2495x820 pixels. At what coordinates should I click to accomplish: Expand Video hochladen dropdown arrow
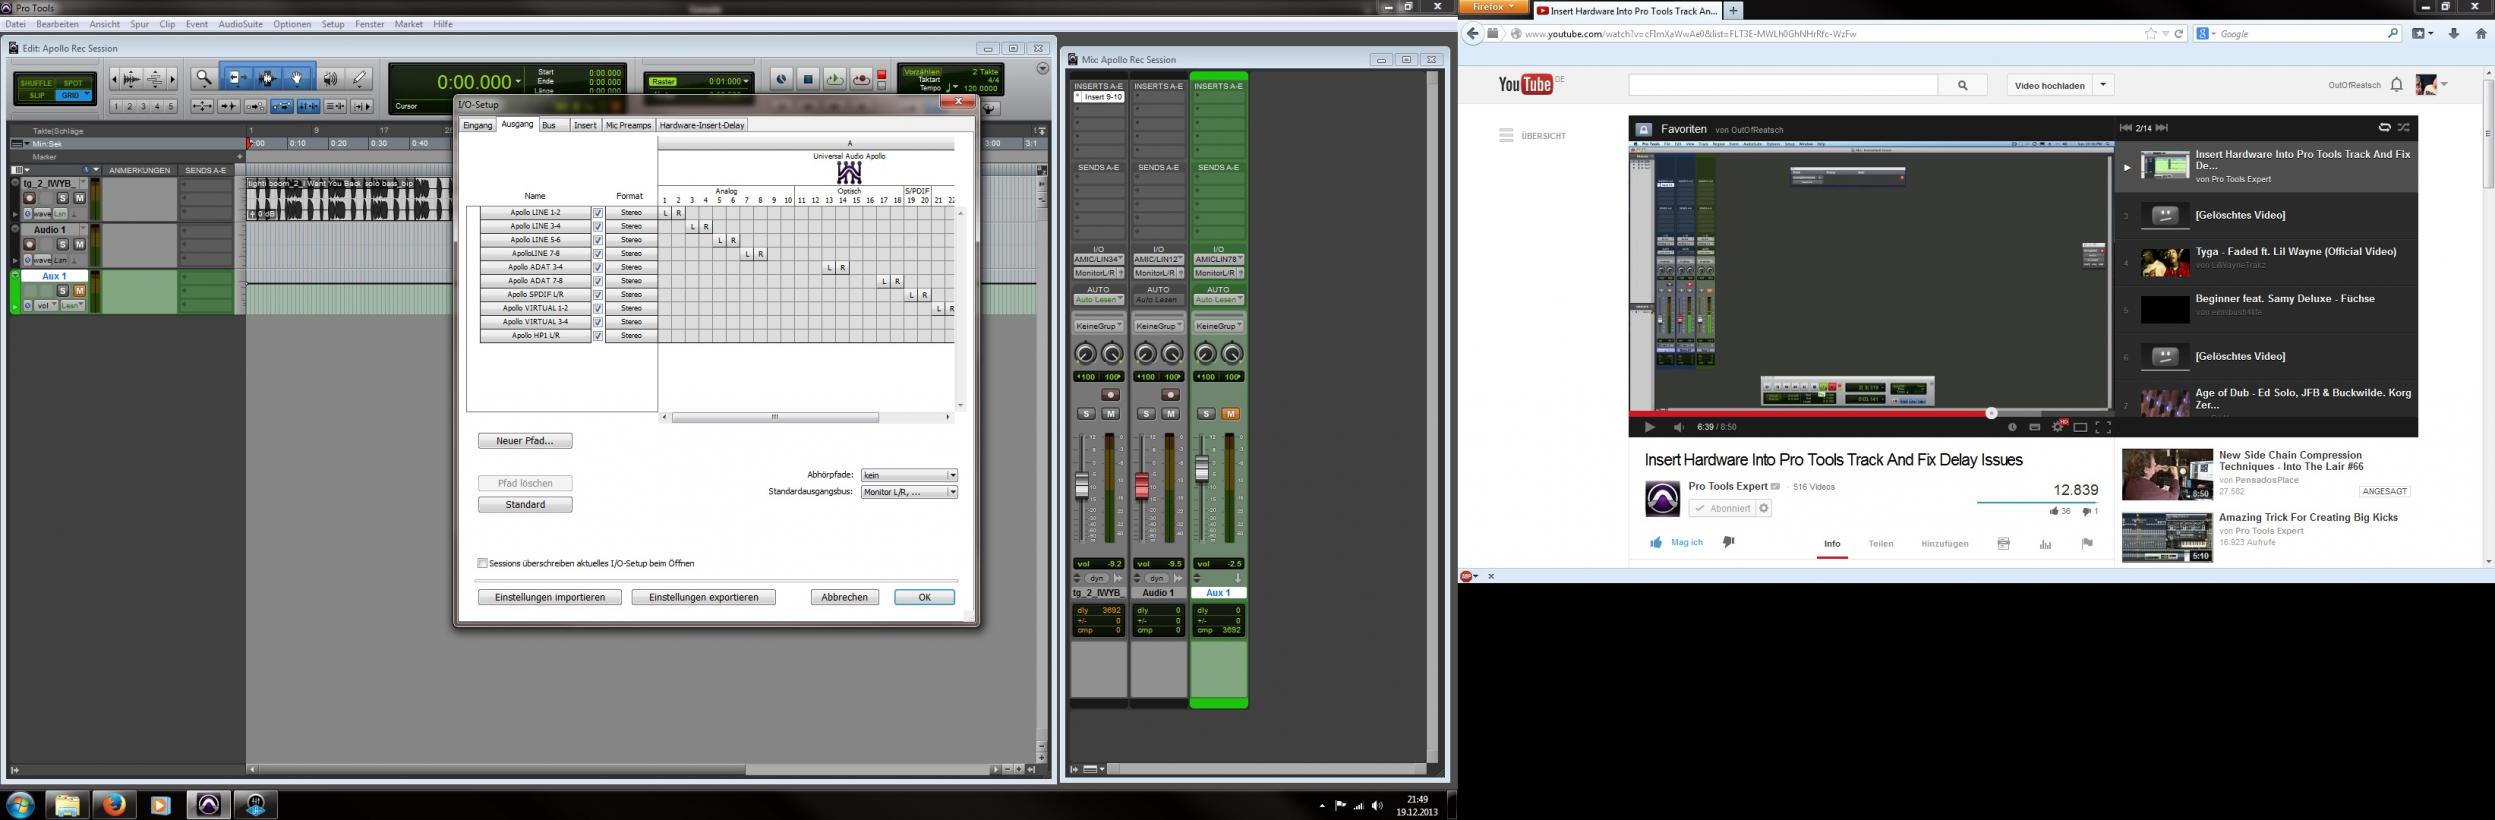[2103, 85]
